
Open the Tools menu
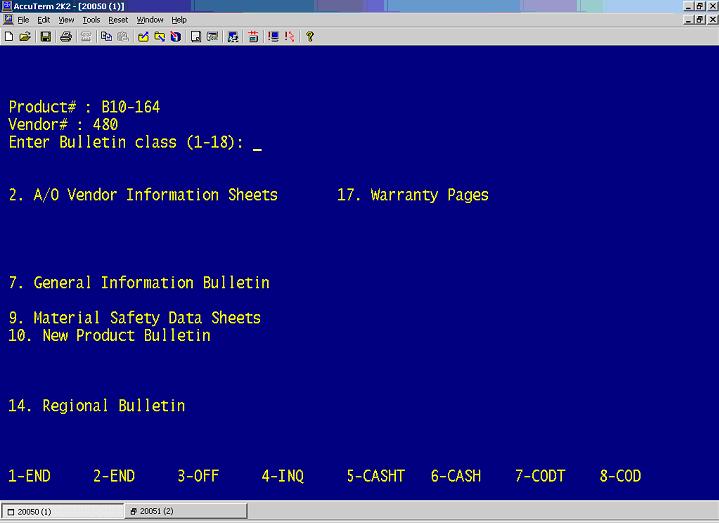(91, 20)
